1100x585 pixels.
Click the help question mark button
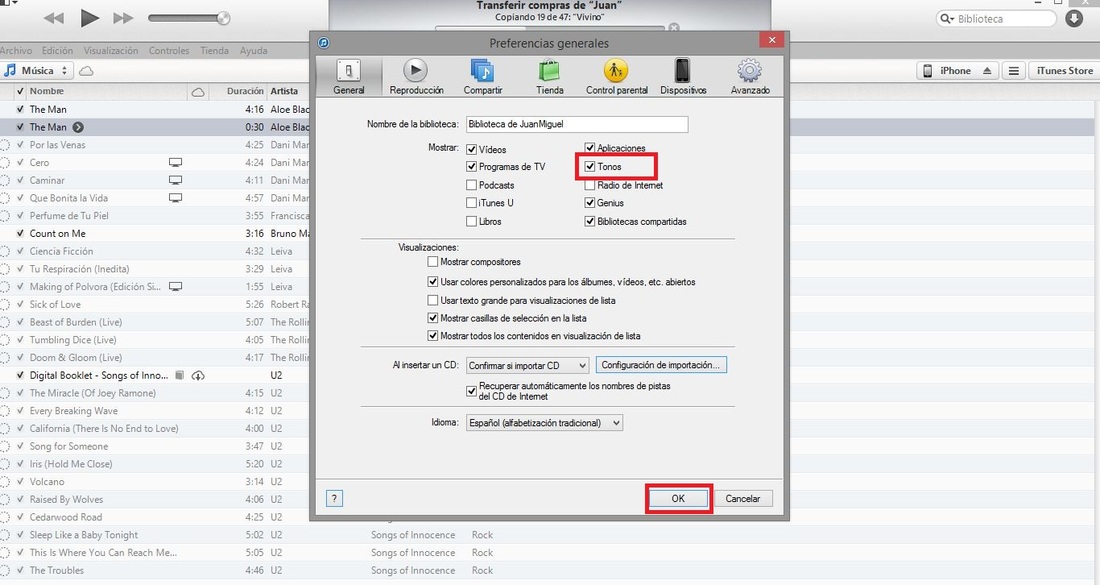tap(334, 499)
